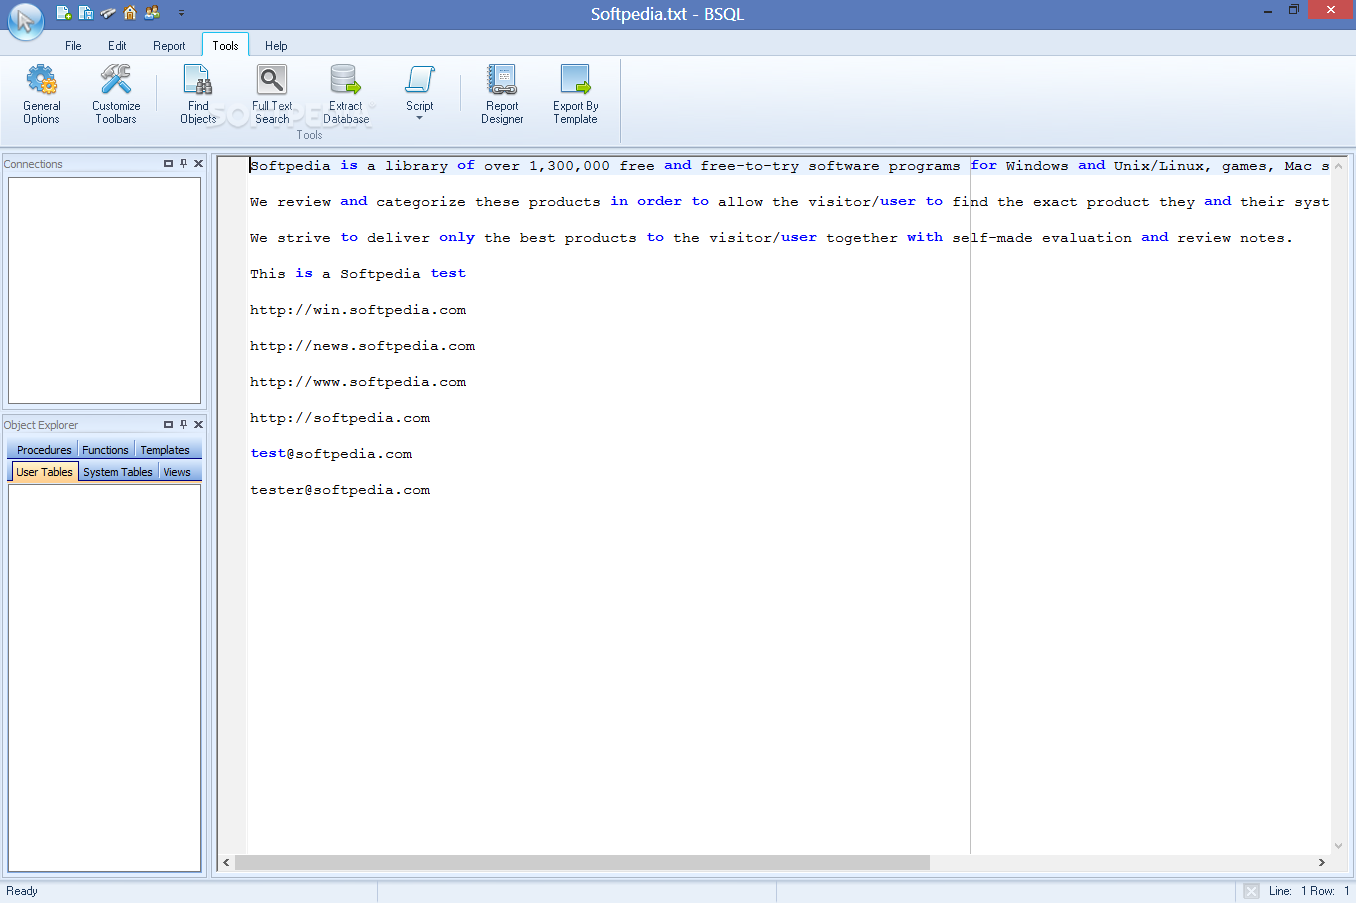Click the 'Line: 1 Row: 1' status indicator
Screen dimensions: 1356x903
pos(1309,891)
